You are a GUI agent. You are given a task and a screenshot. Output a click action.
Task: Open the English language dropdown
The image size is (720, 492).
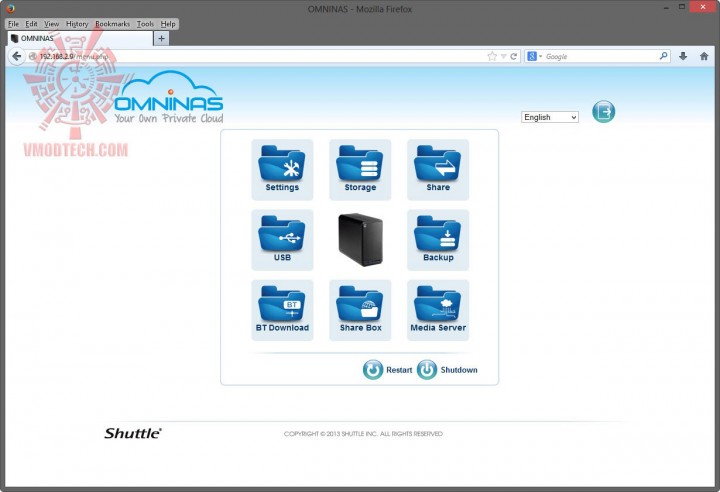[x=550, y=117]
